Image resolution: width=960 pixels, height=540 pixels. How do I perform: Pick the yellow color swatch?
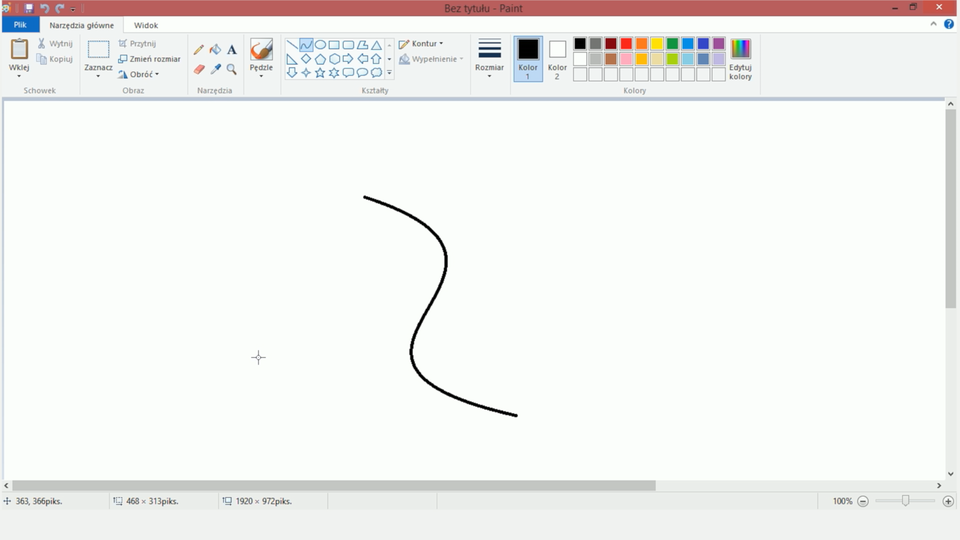(657, 43)
